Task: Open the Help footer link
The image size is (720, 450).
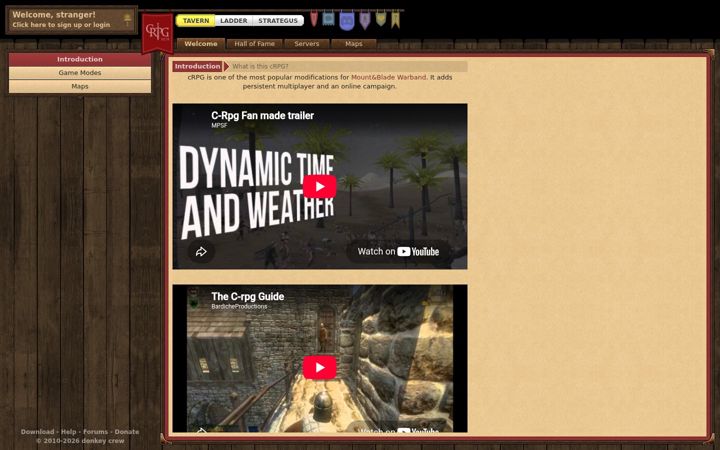Action: tap(68, 432)
